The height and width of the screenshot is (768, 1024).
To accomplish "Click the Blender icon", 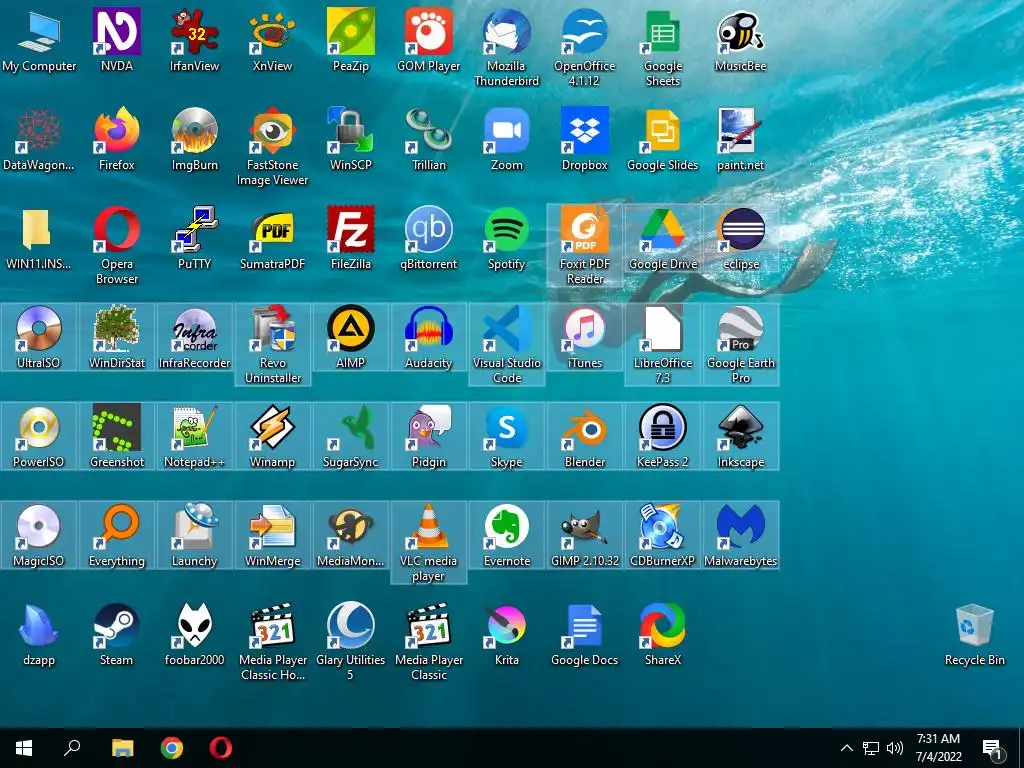I will 584,436.
